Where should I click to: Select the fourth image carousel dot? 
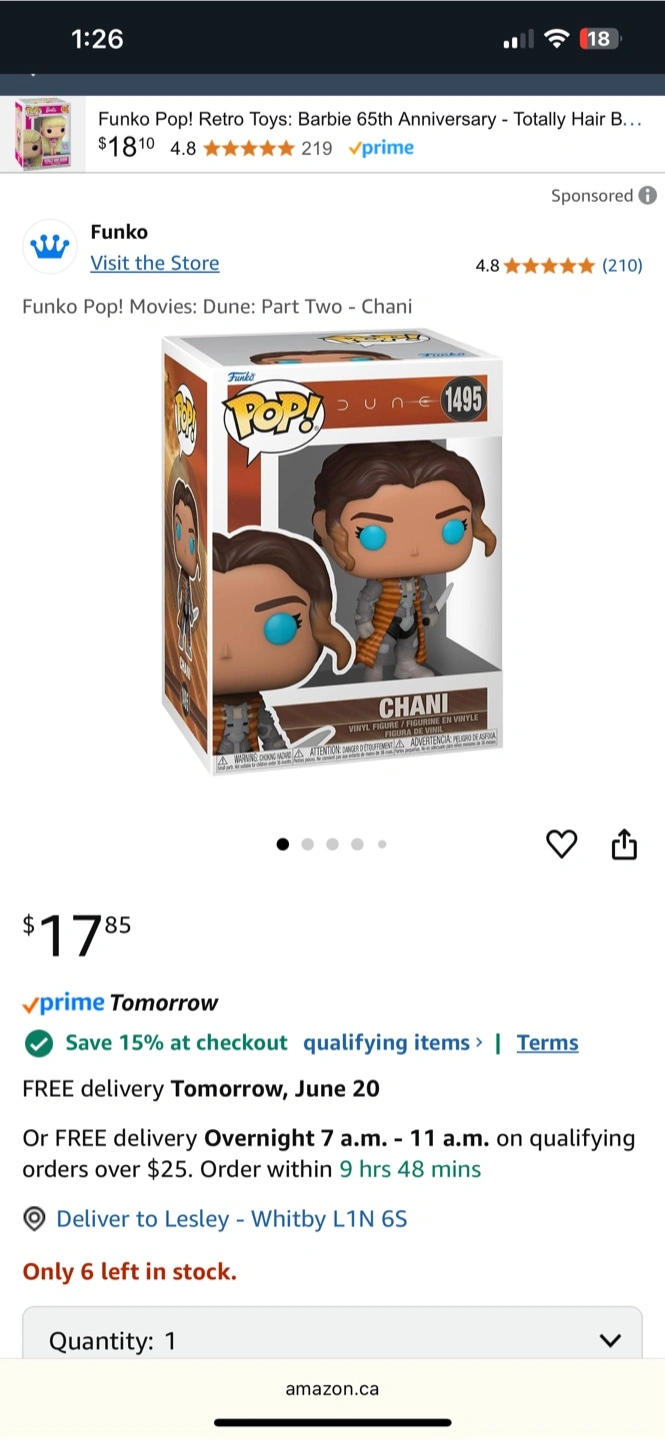click(x=357, y=844)
